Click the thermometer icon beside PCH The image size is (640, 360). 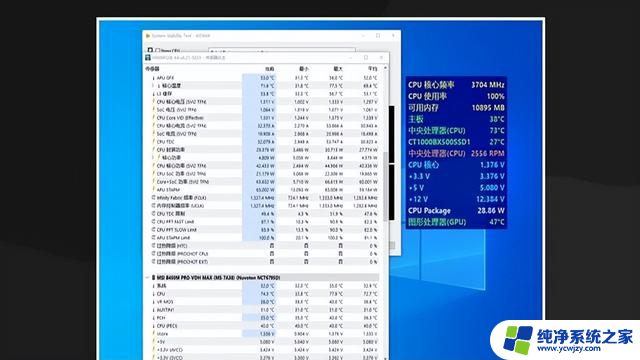pyautogui.click(x=153, y=318)
